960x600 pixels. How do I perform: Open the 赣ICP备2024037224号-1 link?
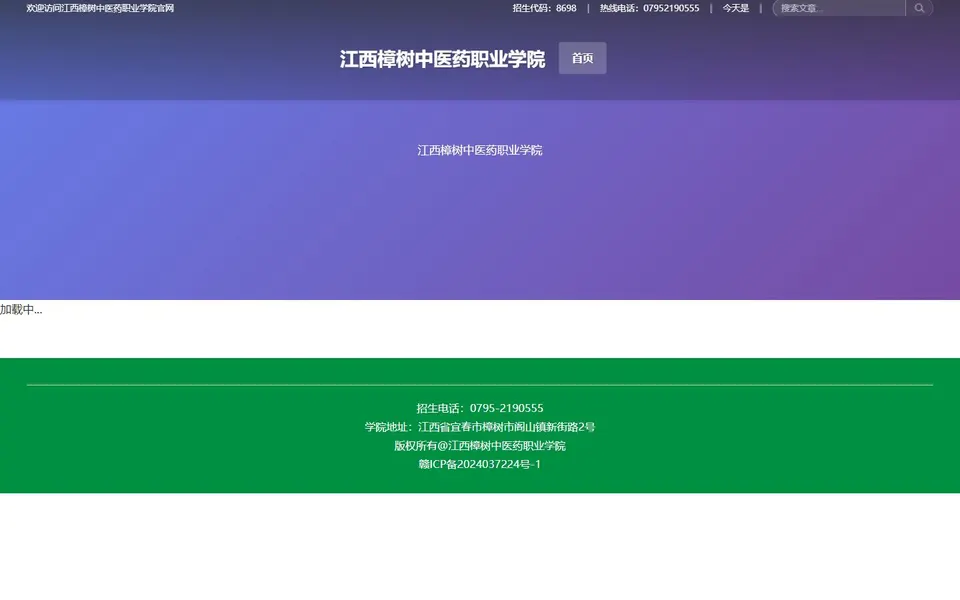tap(480, 464)
